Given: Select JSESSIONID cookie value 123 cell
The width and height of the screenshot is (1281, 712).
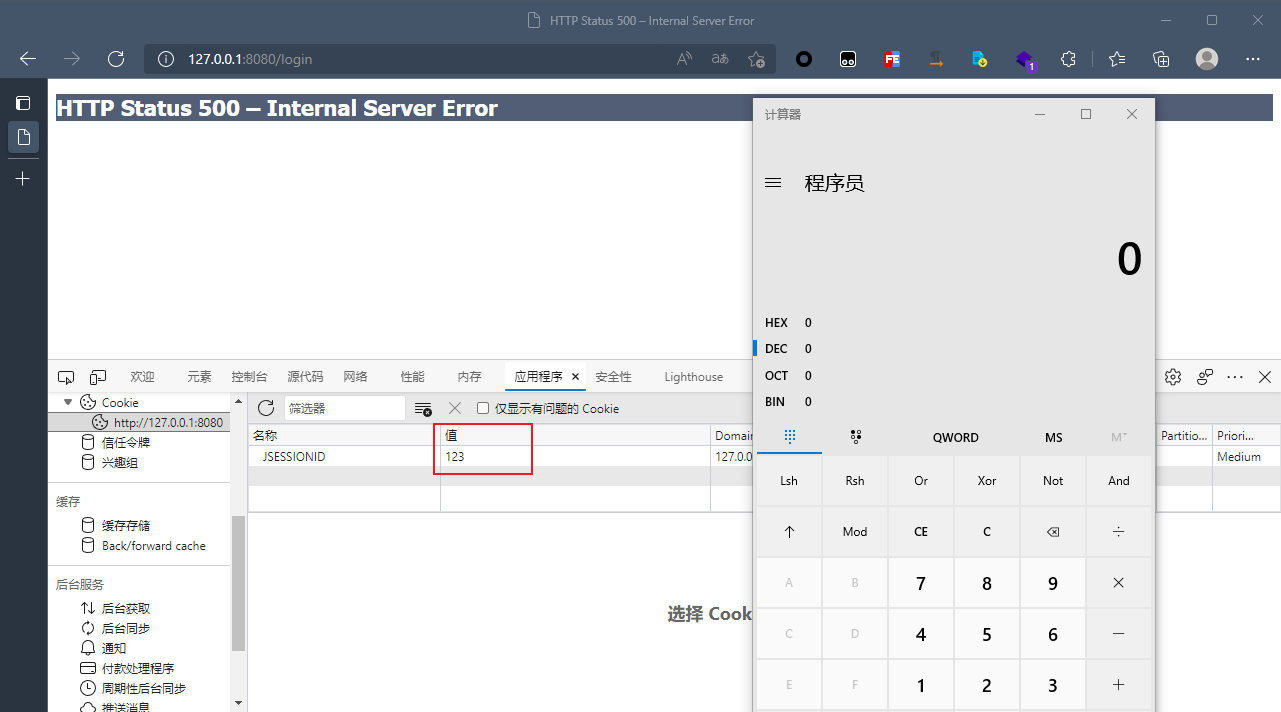Looking at the screenshot, I should 576,456.
